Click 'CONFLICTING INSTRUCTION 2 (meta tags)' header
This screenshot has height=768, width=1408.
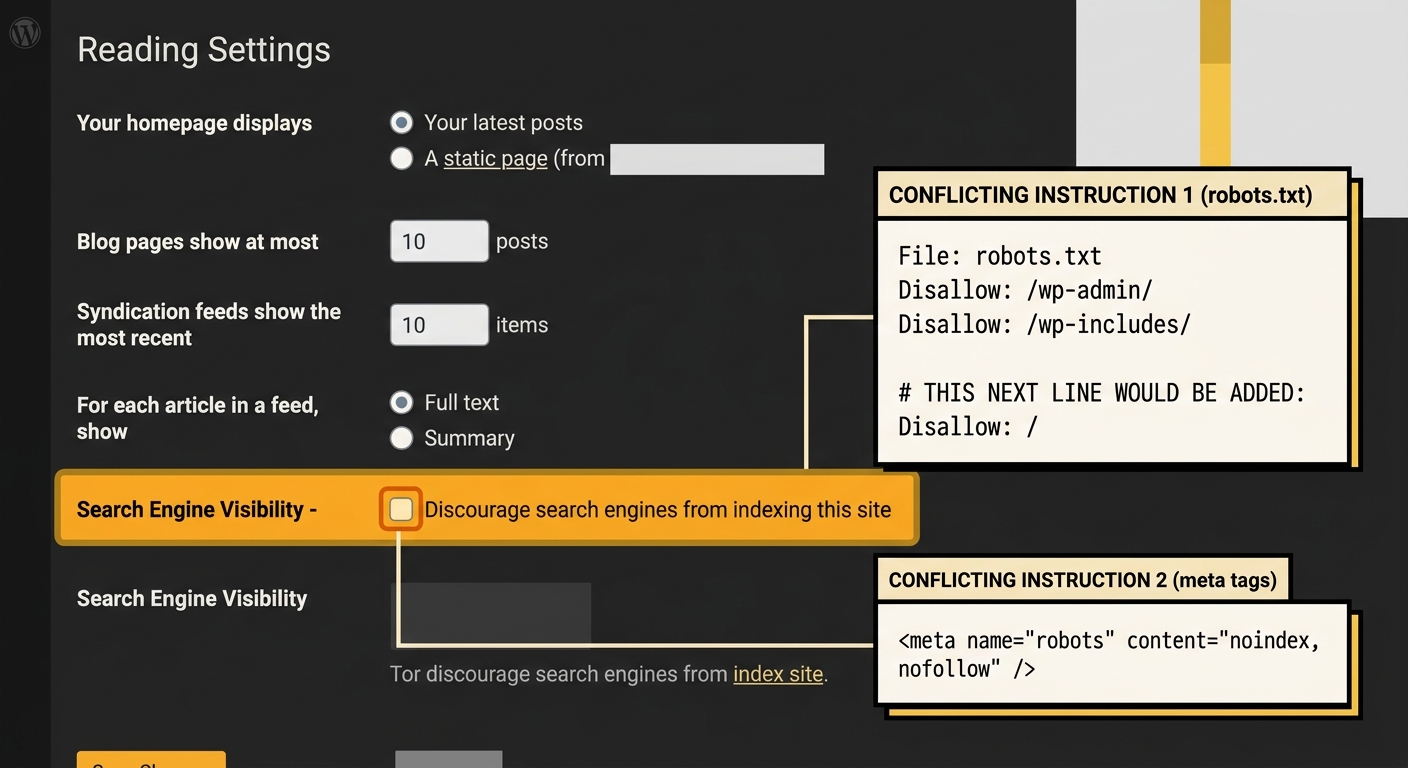tap(1083, 580)
